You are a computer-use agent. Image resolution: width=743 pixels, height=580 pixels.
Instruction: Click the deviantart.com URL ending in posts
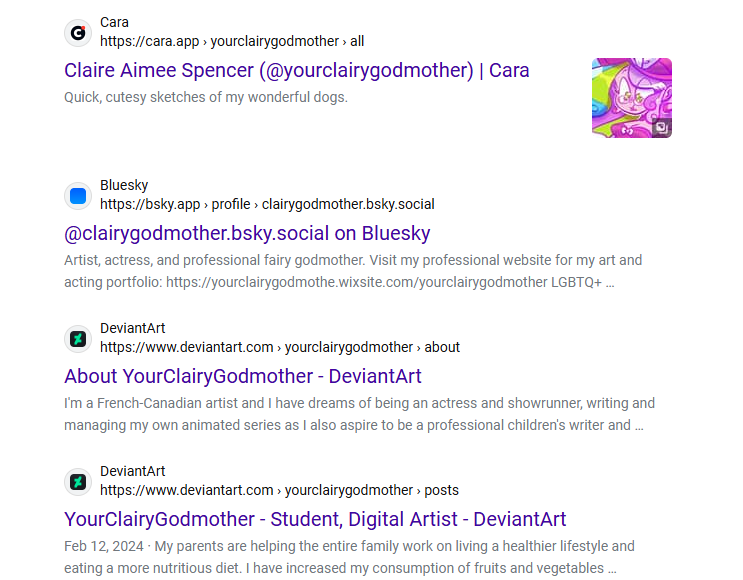click(x=279, y=490)
